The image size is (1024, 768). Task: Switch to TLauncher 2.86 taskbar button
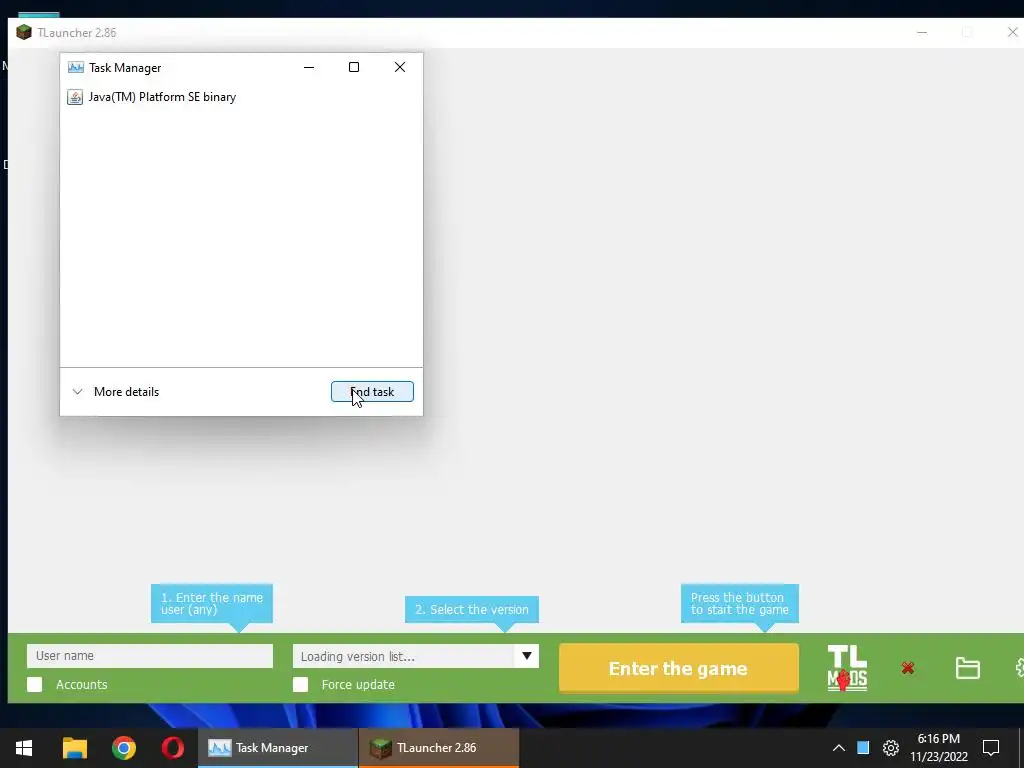439,748
